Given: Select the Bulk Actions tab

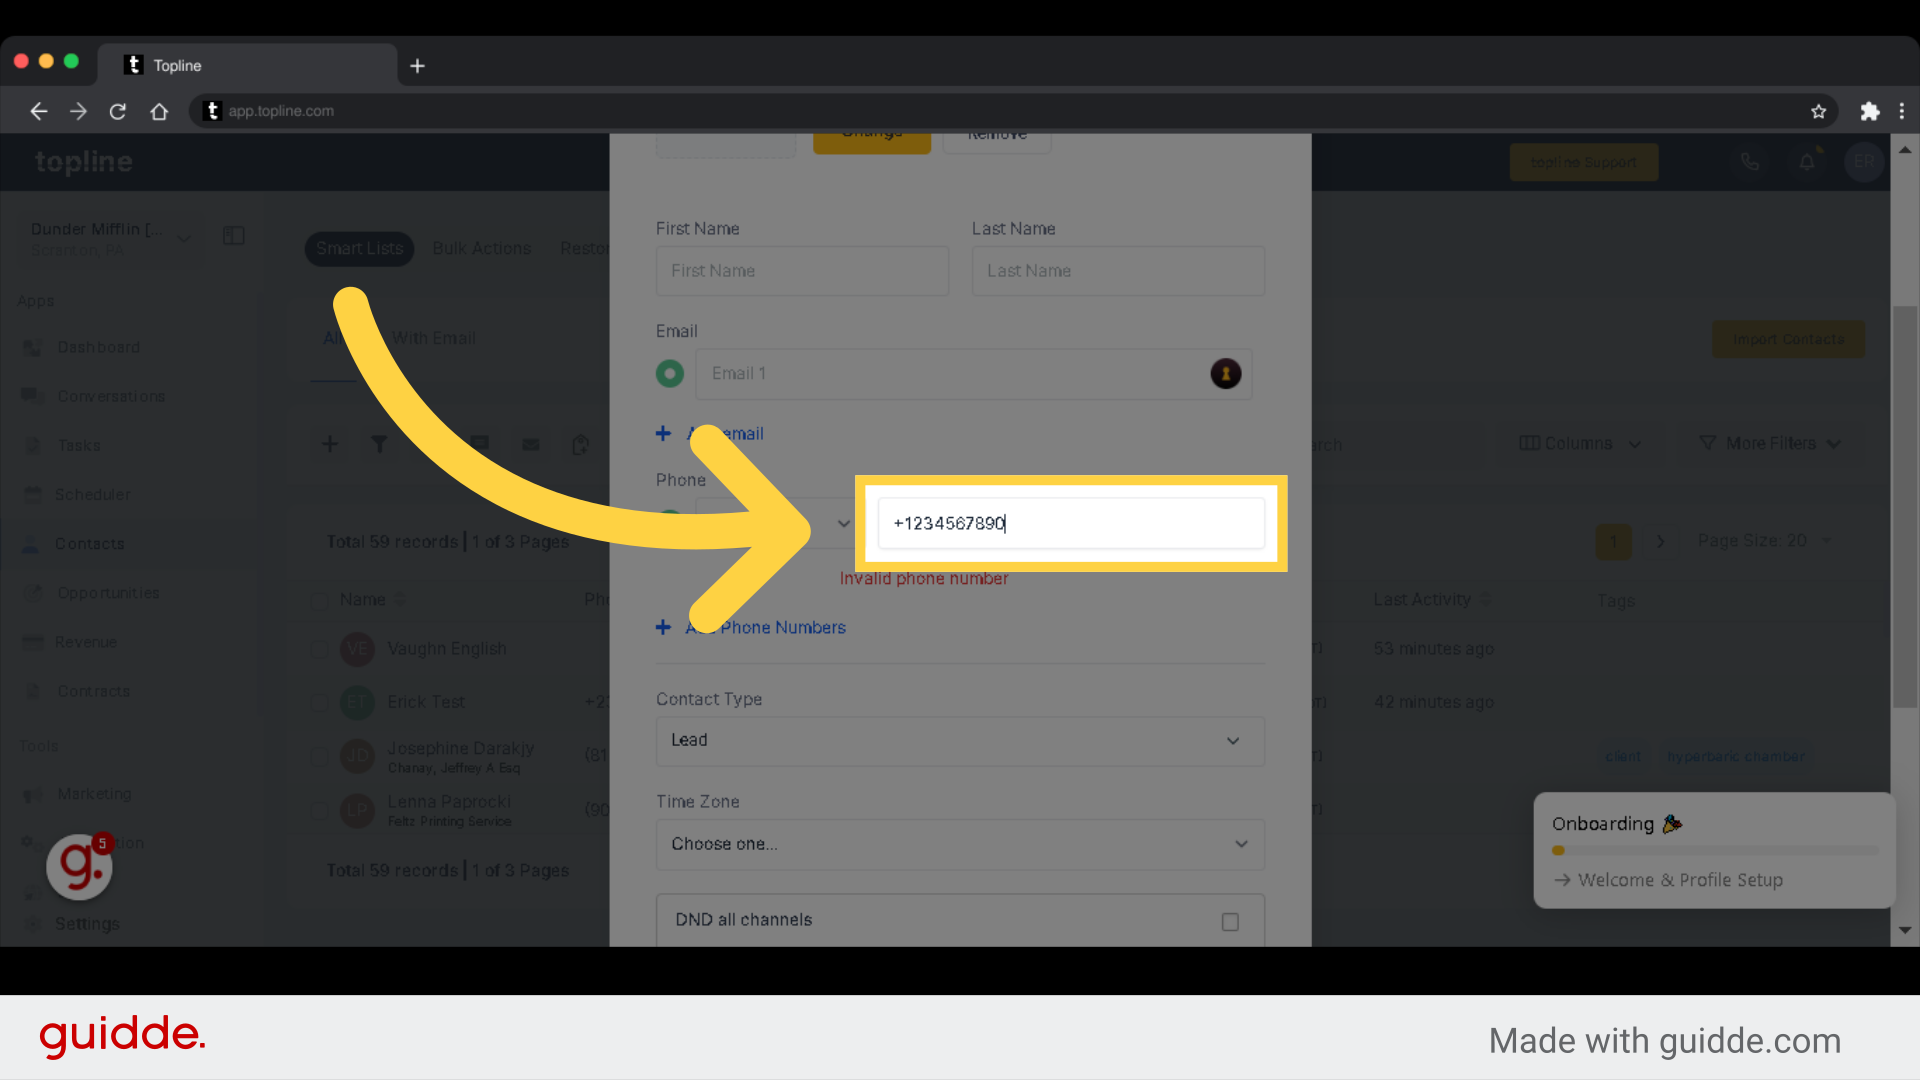Looking at the screenshot, I should coord(481,248).
